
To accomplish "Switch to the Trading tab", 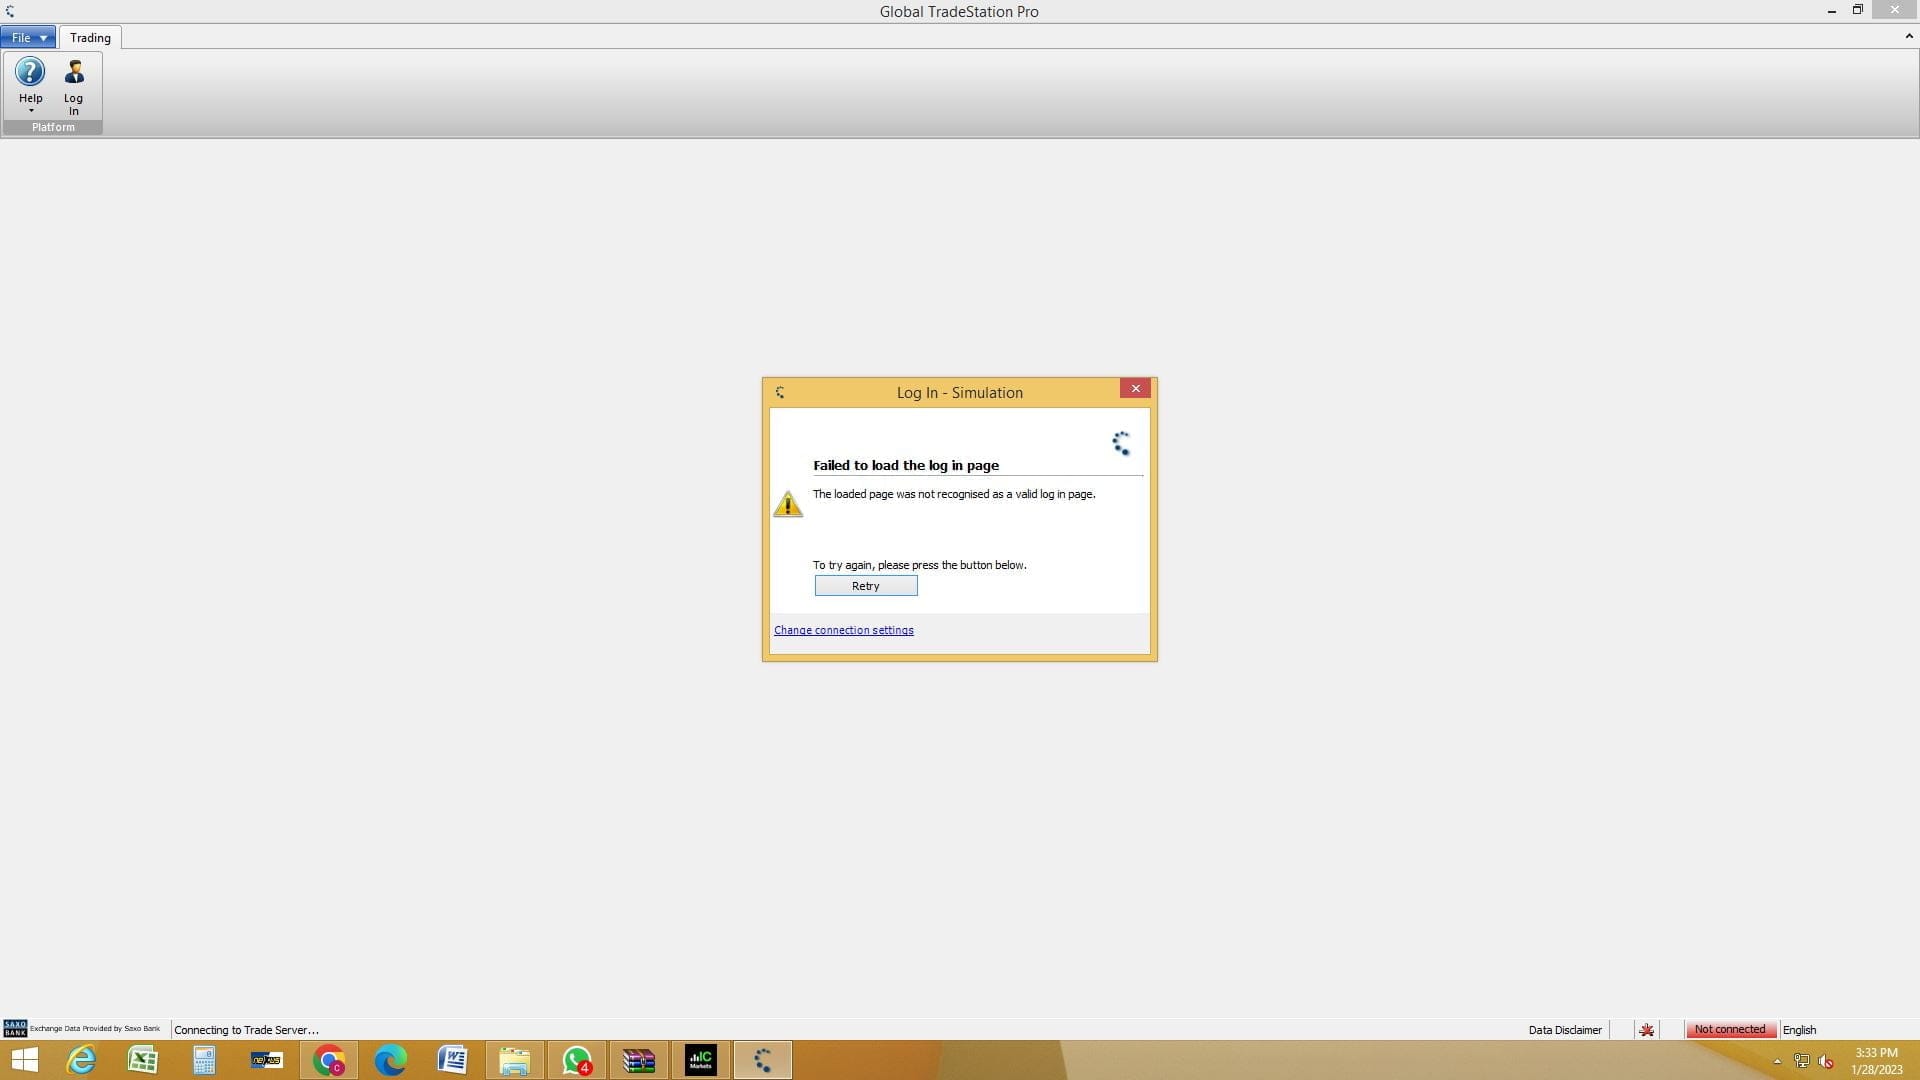I will coord(90,38).
